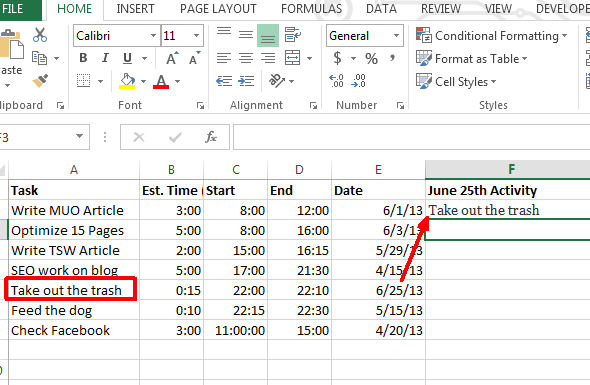Select cell 'Take out the trash' in column A
The height and width of the screenshot is (385, 590).
74,290
